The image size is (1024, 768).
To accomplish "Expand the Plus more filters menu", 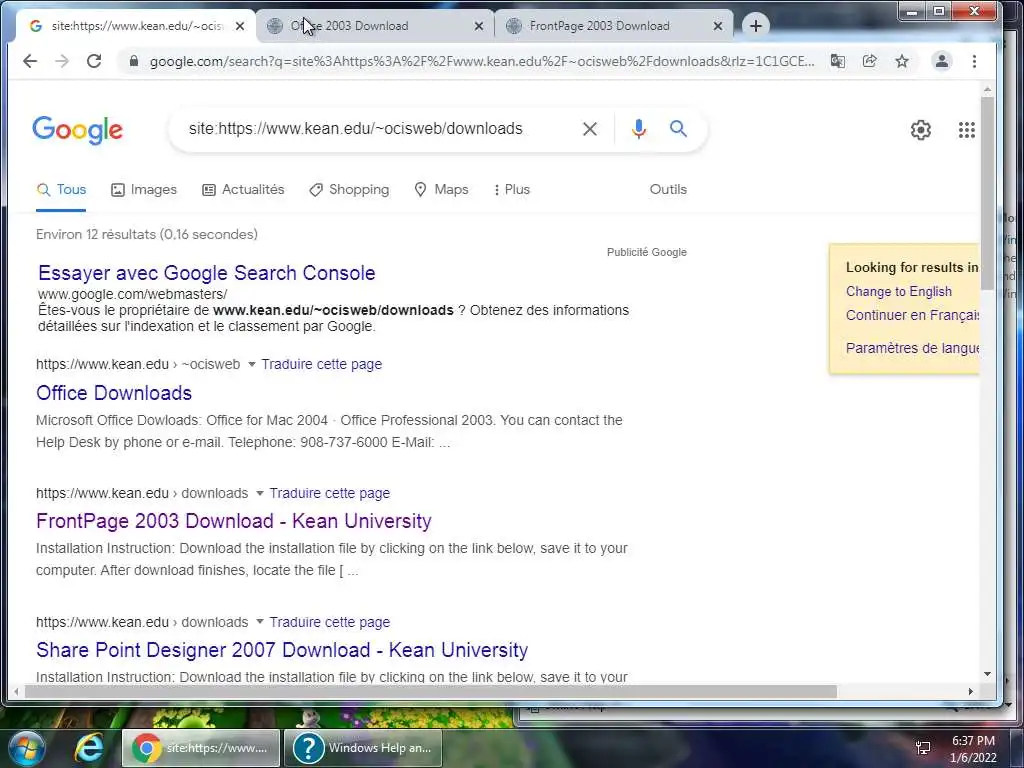I will point(511,189).
